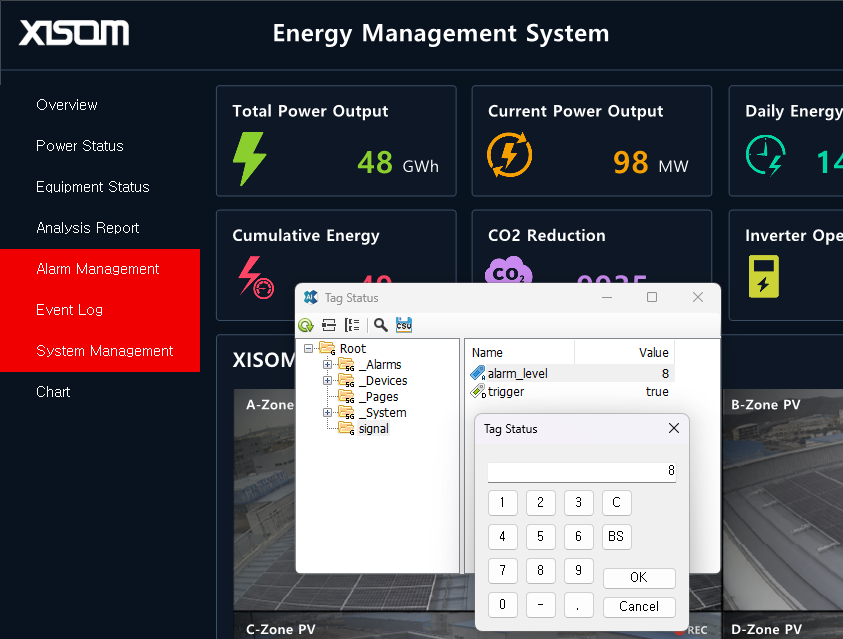Click the orange Current Power Output icon
Screen dimensions: 843x639
509,155
